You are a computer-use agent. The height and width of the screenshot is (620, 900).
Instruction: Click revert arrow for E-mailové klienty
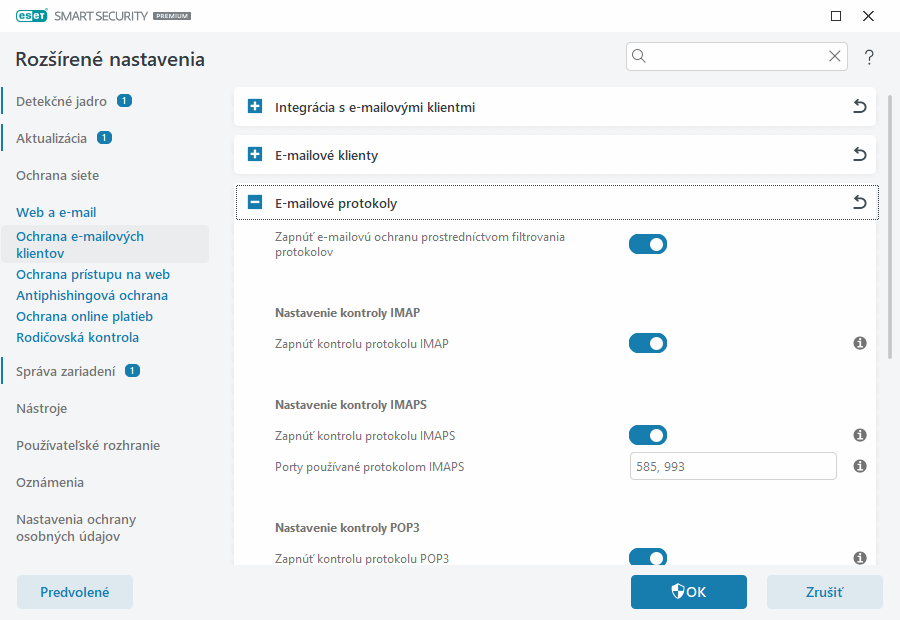859,155
